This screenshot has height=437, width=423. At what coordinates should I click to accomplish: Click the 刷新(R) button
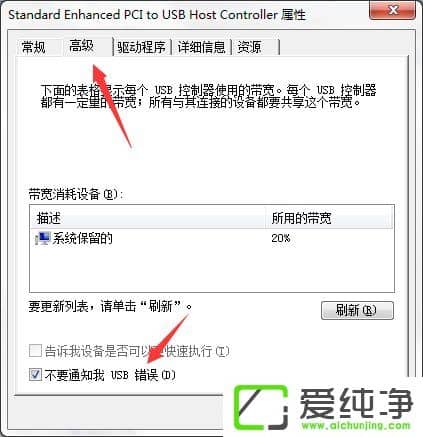pyautogui.click(x=357, y=311)
